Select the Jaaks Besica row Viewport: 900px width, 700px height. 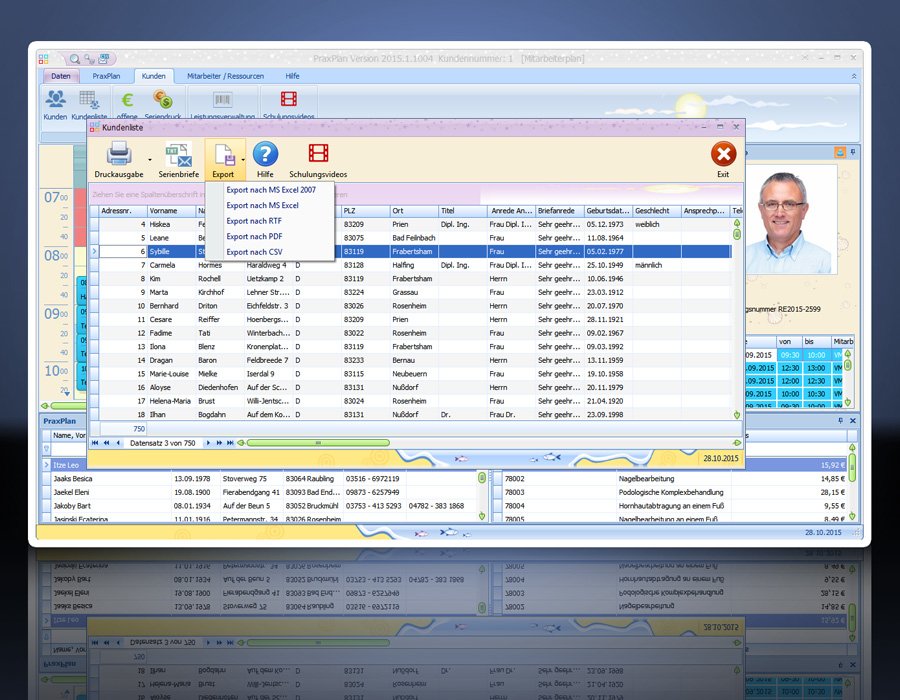tap(261, 479)
